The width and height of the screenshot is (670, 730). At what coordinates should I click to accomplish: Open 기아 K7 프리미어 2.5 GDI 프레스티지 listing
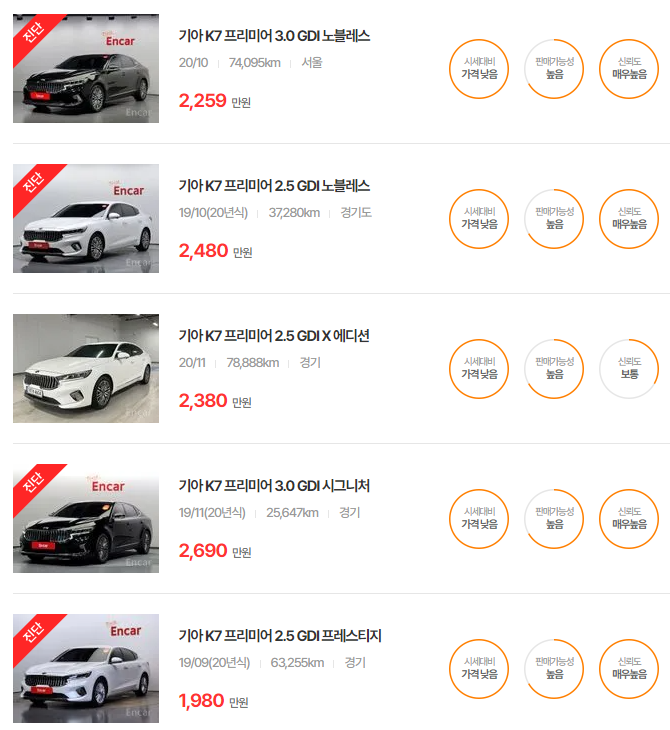click(280, 635)
